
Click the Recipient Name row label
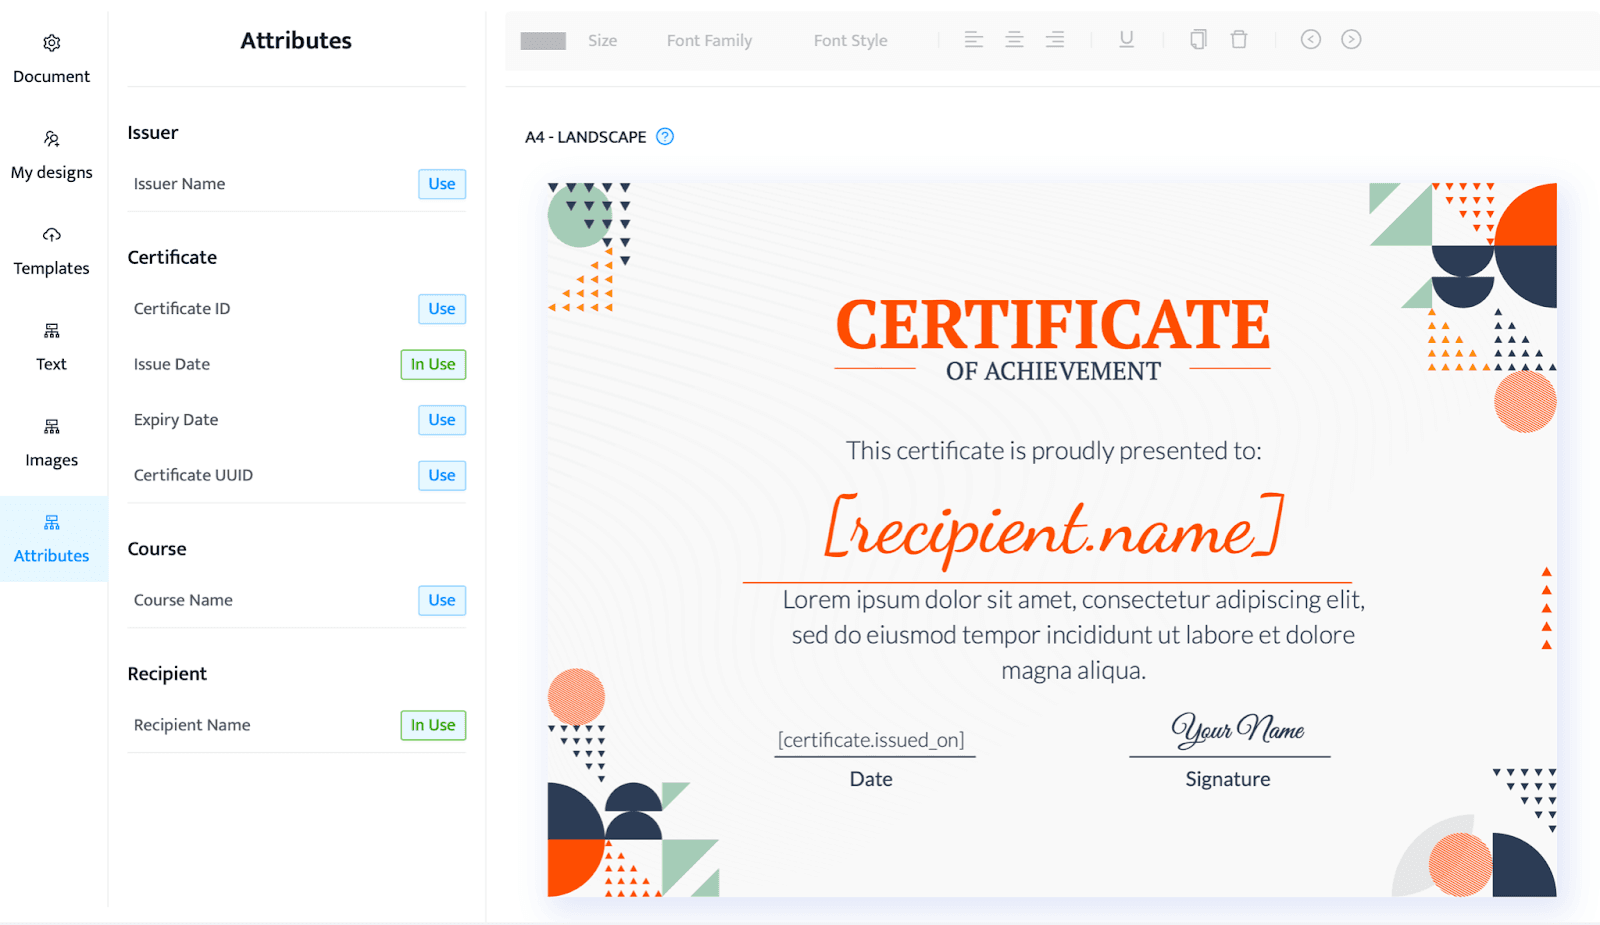192,725
